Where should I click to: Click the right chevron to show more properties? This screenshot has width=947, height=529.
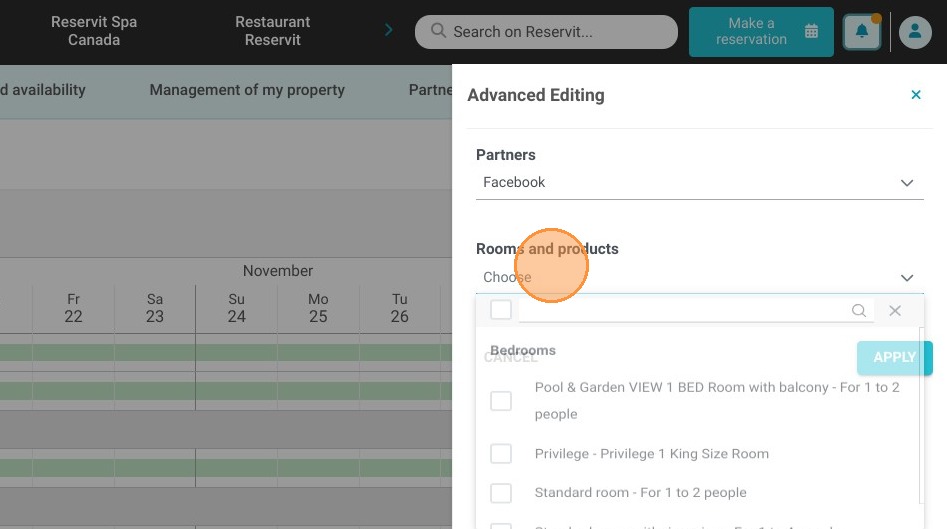coord(388,30)
